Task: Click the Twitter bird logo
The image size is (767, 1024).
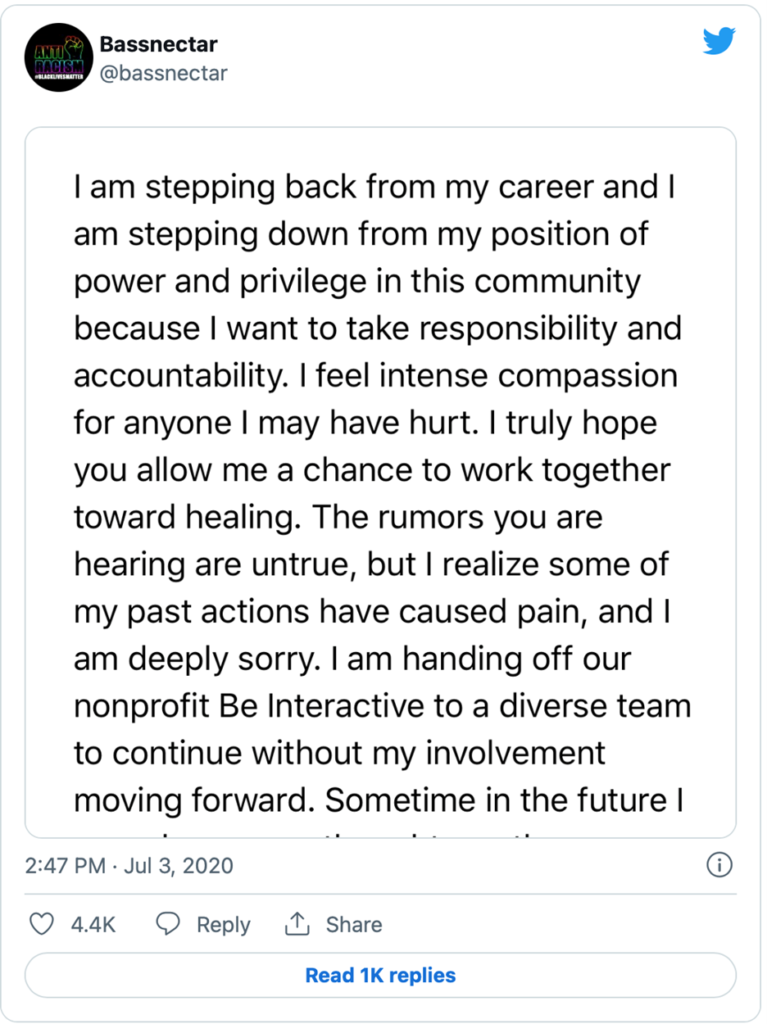Action: (718, 41)
